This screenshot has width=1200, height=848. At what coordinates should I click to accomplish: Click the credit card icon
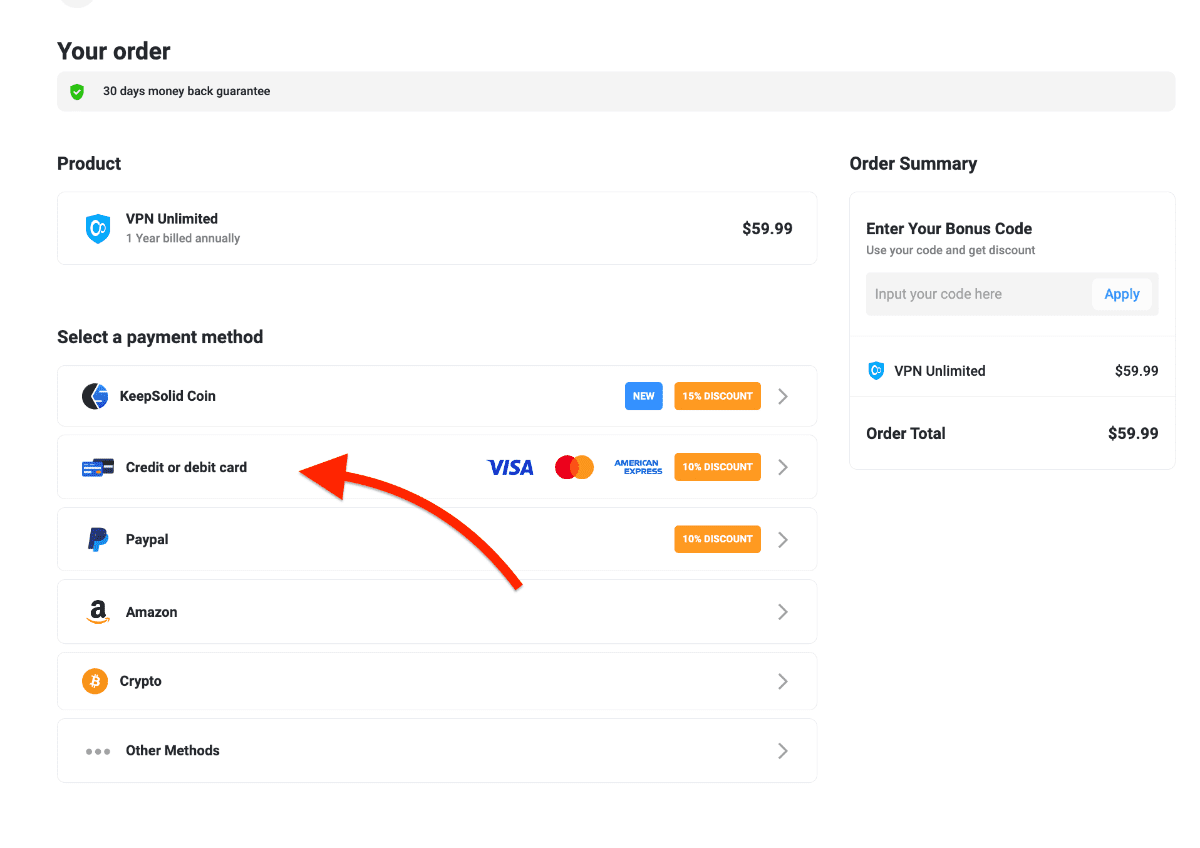click(97, 467)
